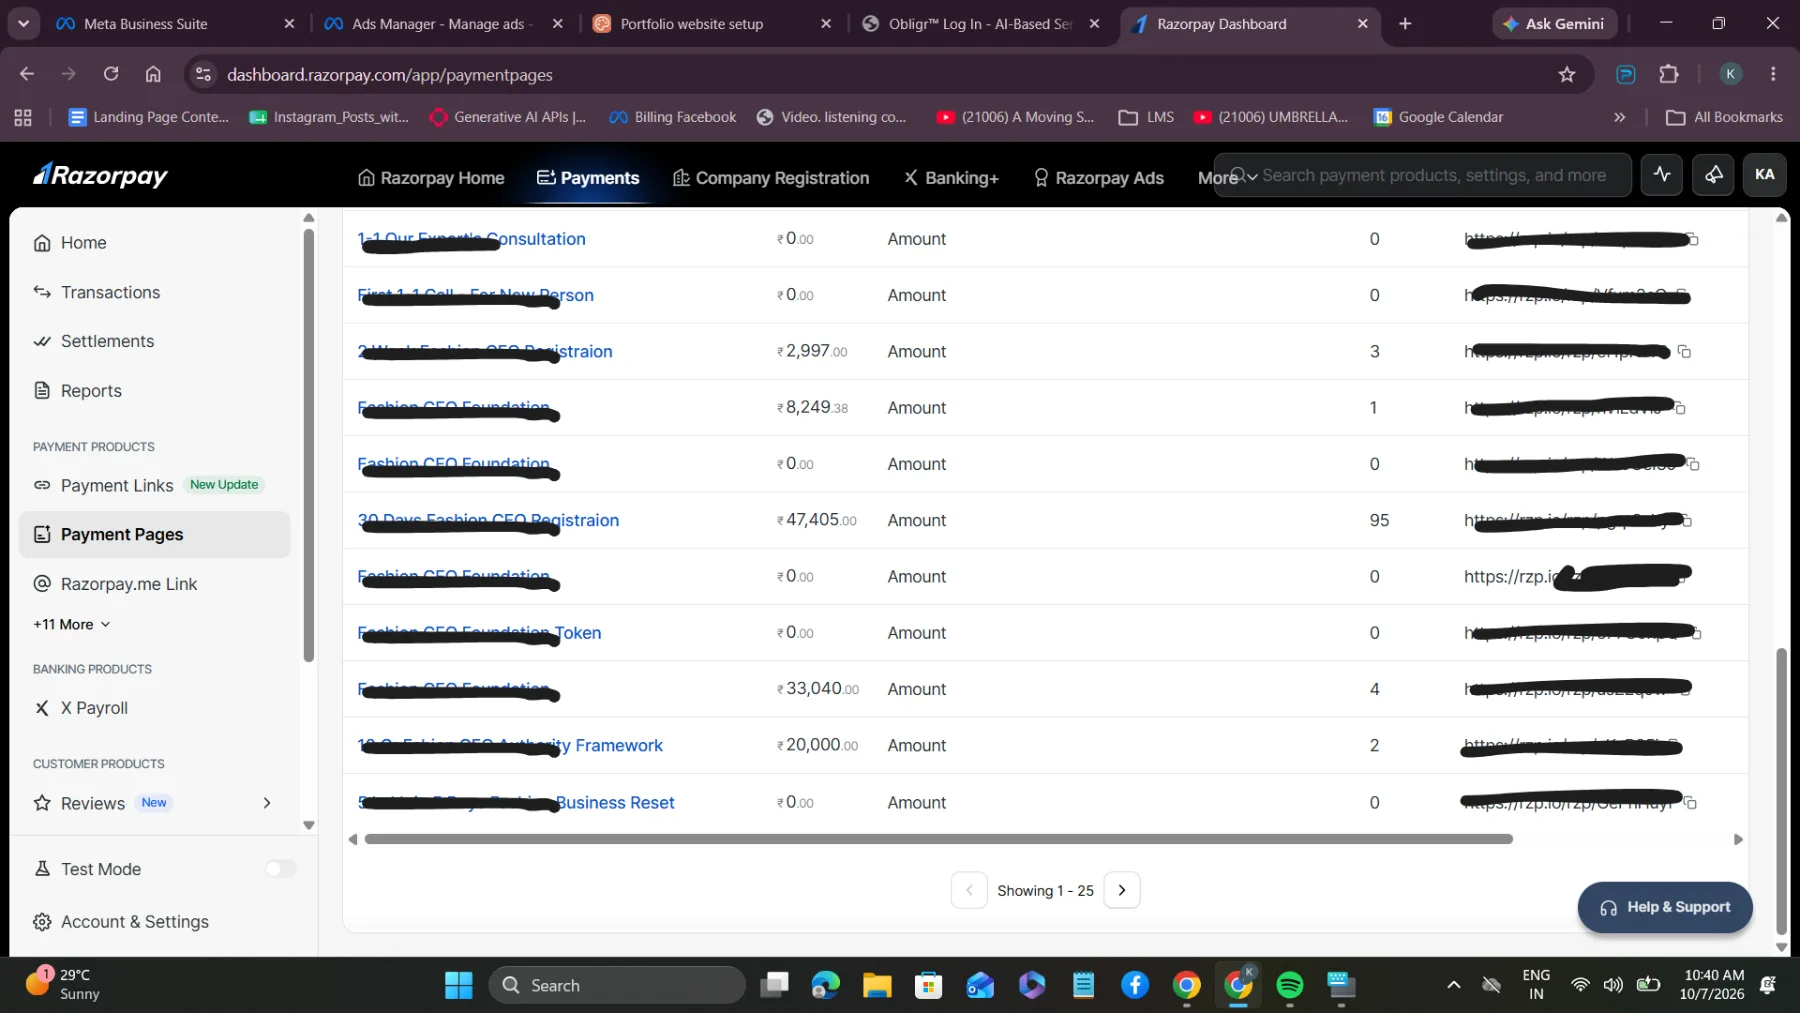Open the apps grid in bookmarks bar
1800x1013 pixels.
[x=23, y=118]
